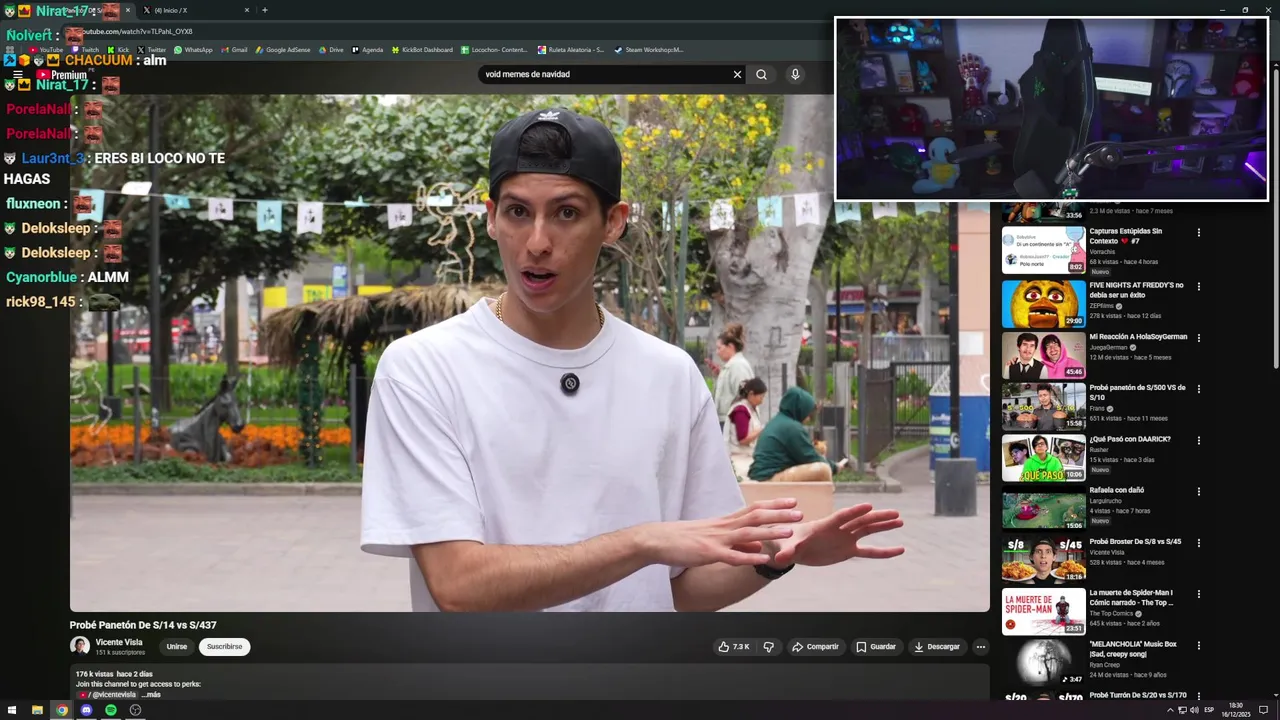Viewport: 1280px width, 720px height.
Task: Download video via the Descargar button
Action: coord(937,647)
